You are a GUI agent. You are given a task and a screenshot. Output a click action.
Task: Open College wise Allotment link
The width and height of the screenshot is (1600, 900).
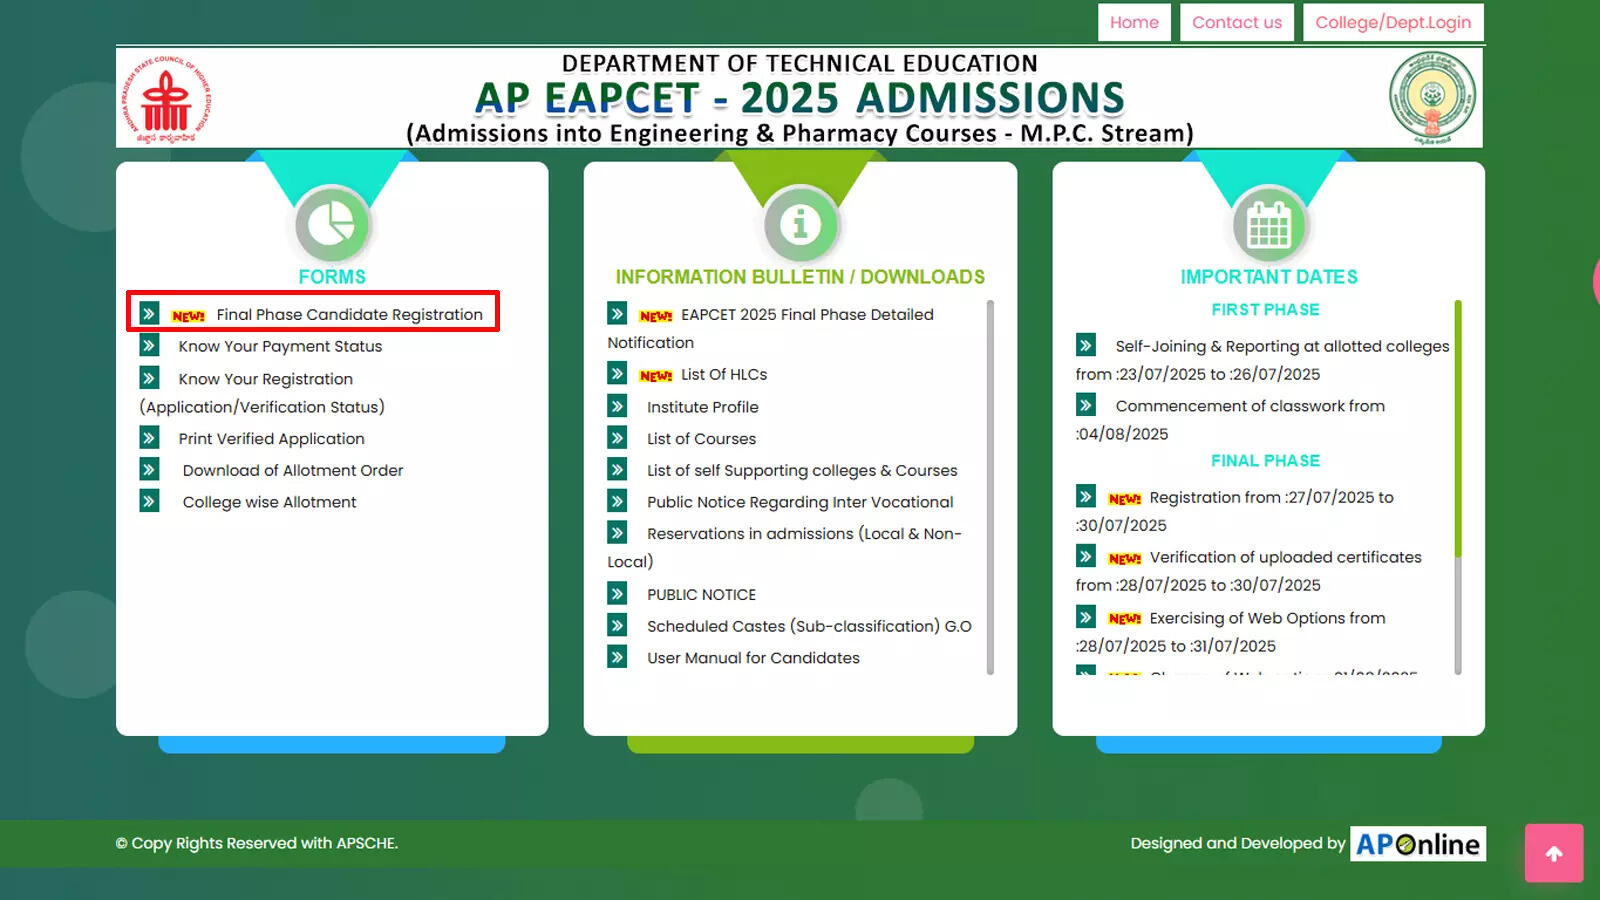pos(269,502)
